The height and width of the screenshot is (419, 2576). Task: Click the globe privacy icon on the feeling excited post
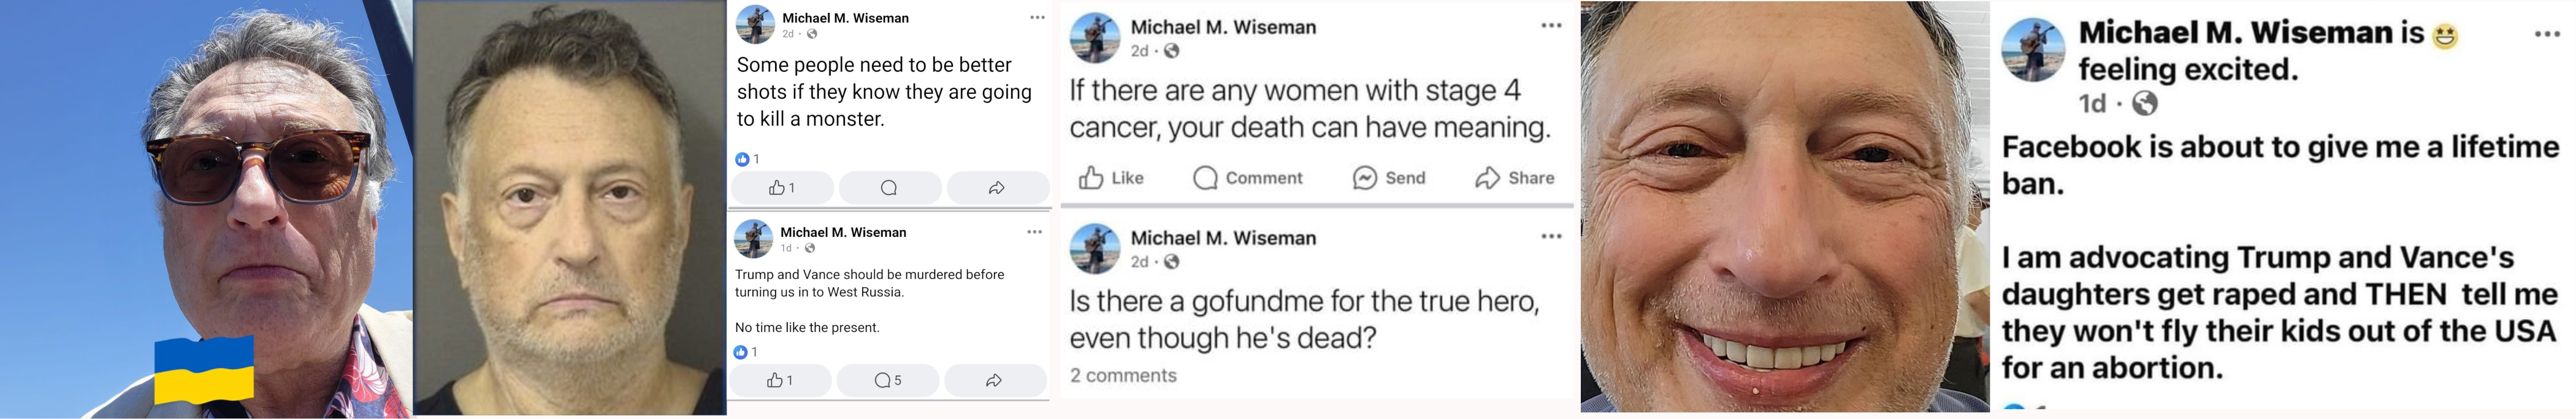pos(2145,103)
